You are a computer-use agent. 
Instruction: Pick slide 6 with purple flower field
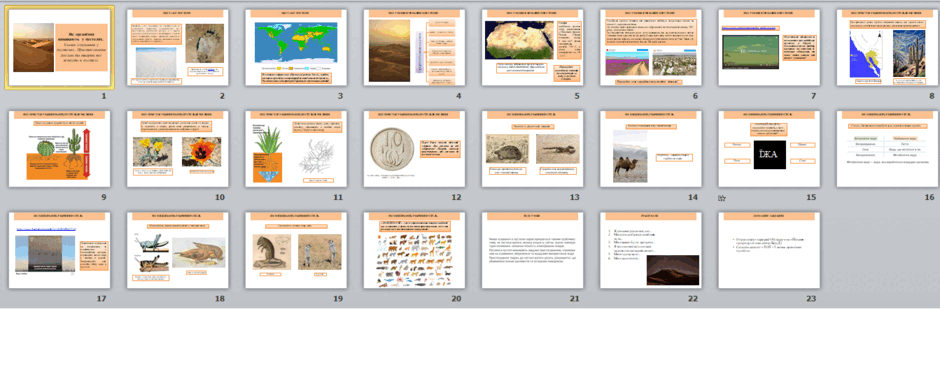(x=651, y=48)
